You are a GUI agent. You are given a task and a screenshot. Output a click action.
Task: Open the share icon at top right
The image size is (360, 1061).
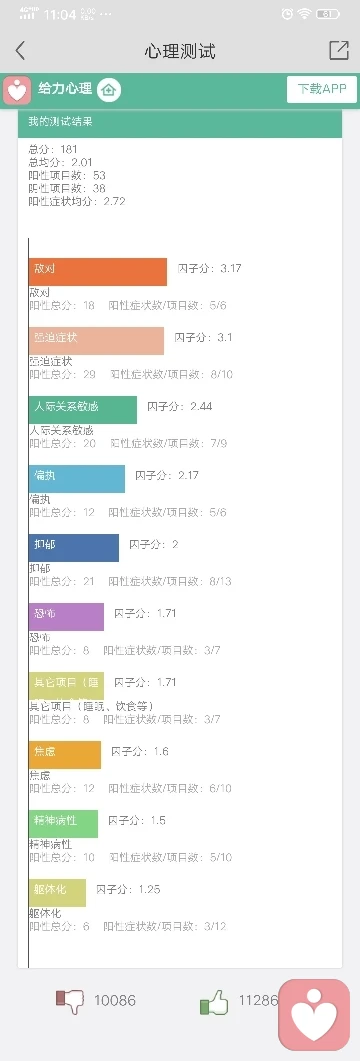tap(338, 50)
